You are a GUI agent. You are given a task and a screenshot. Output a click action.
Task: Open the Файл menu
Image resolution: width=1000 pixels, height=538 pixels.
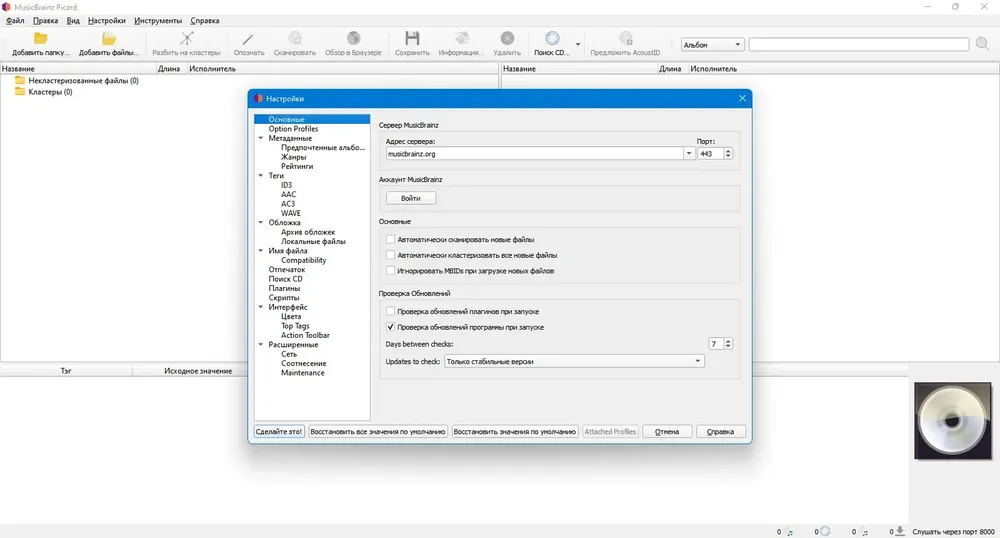pyautogui.click(x=15, y=20)
